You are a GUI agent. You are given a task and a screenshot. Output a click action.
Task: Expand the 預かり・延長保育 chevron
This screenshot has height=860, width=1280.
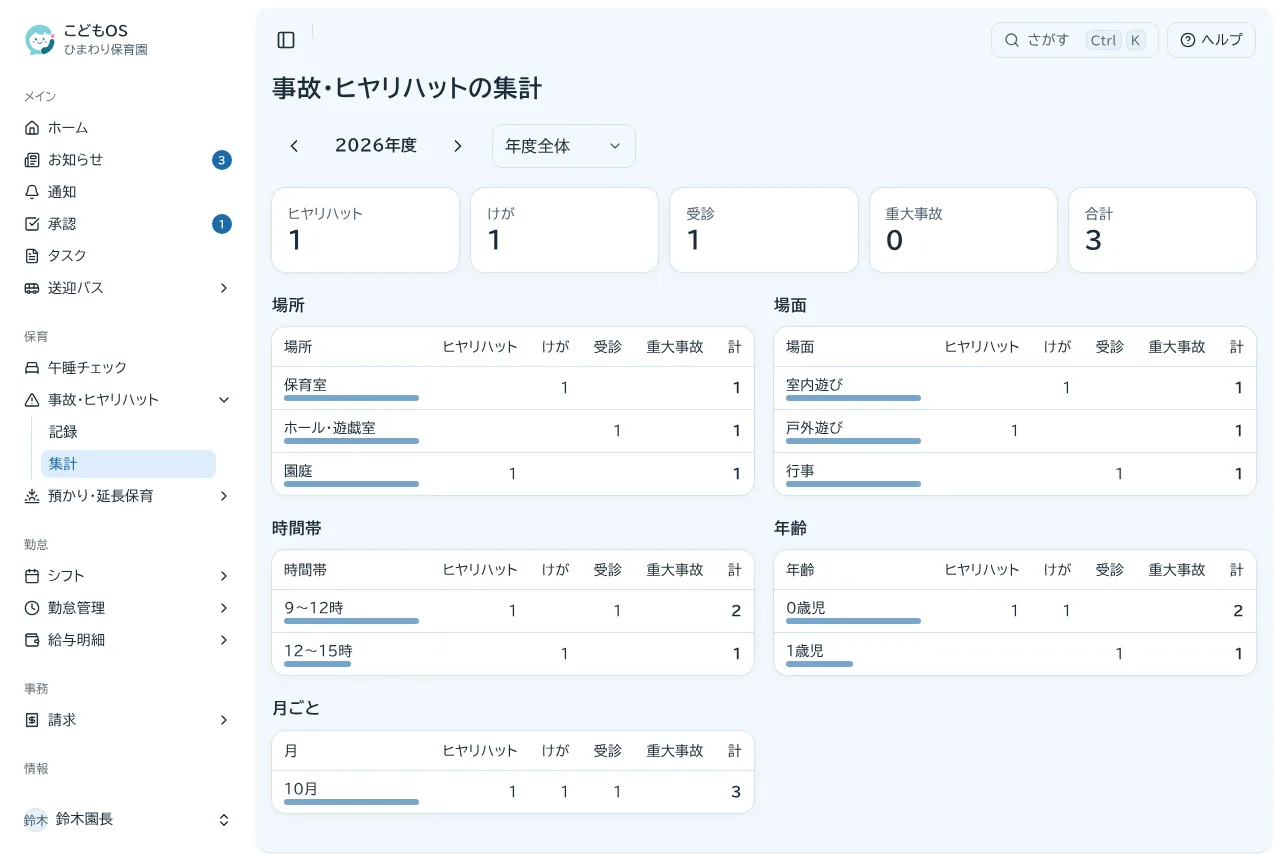pos(224,496)
